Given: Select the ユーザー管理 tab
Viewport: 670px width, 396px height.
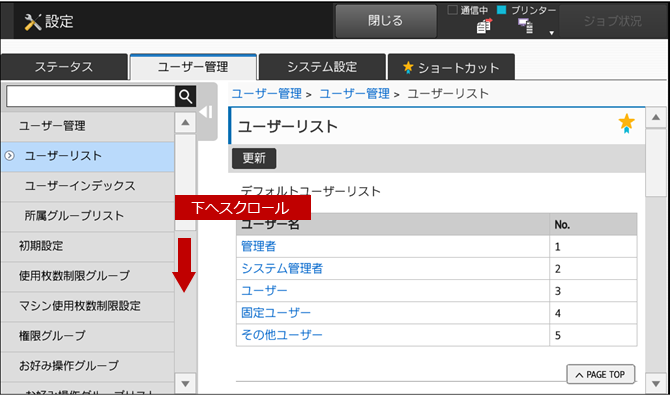Looking at the screenshot, I should coord(193,67).
